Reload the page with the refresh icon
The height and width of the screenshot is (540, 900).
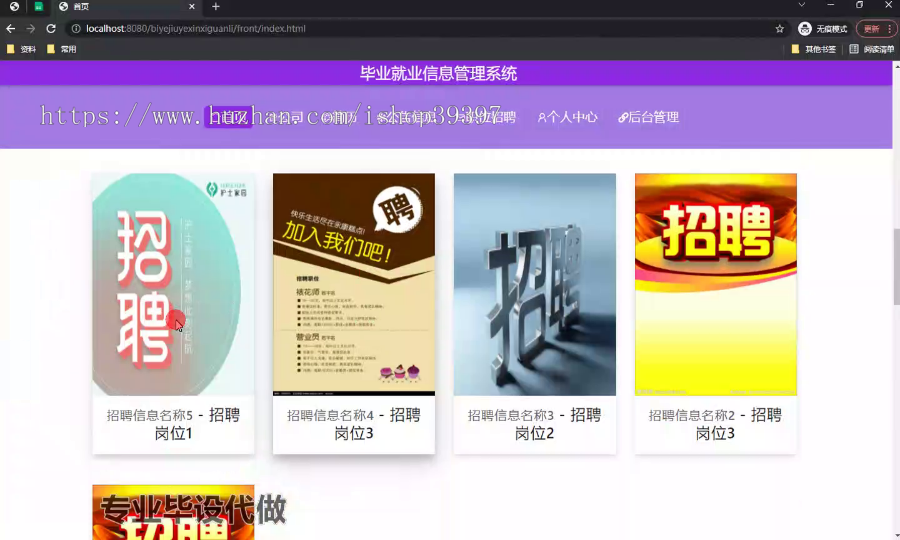pos(51,29)
